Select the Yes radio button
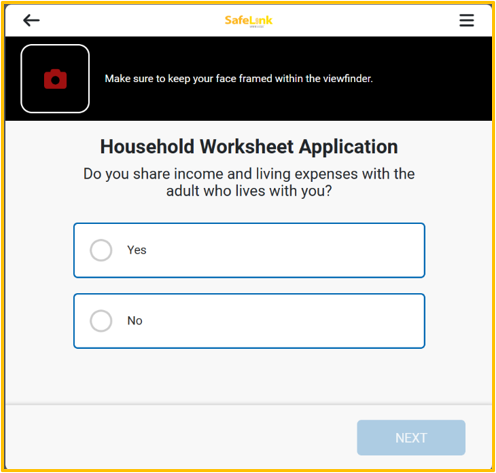 (x=101, y=250)
